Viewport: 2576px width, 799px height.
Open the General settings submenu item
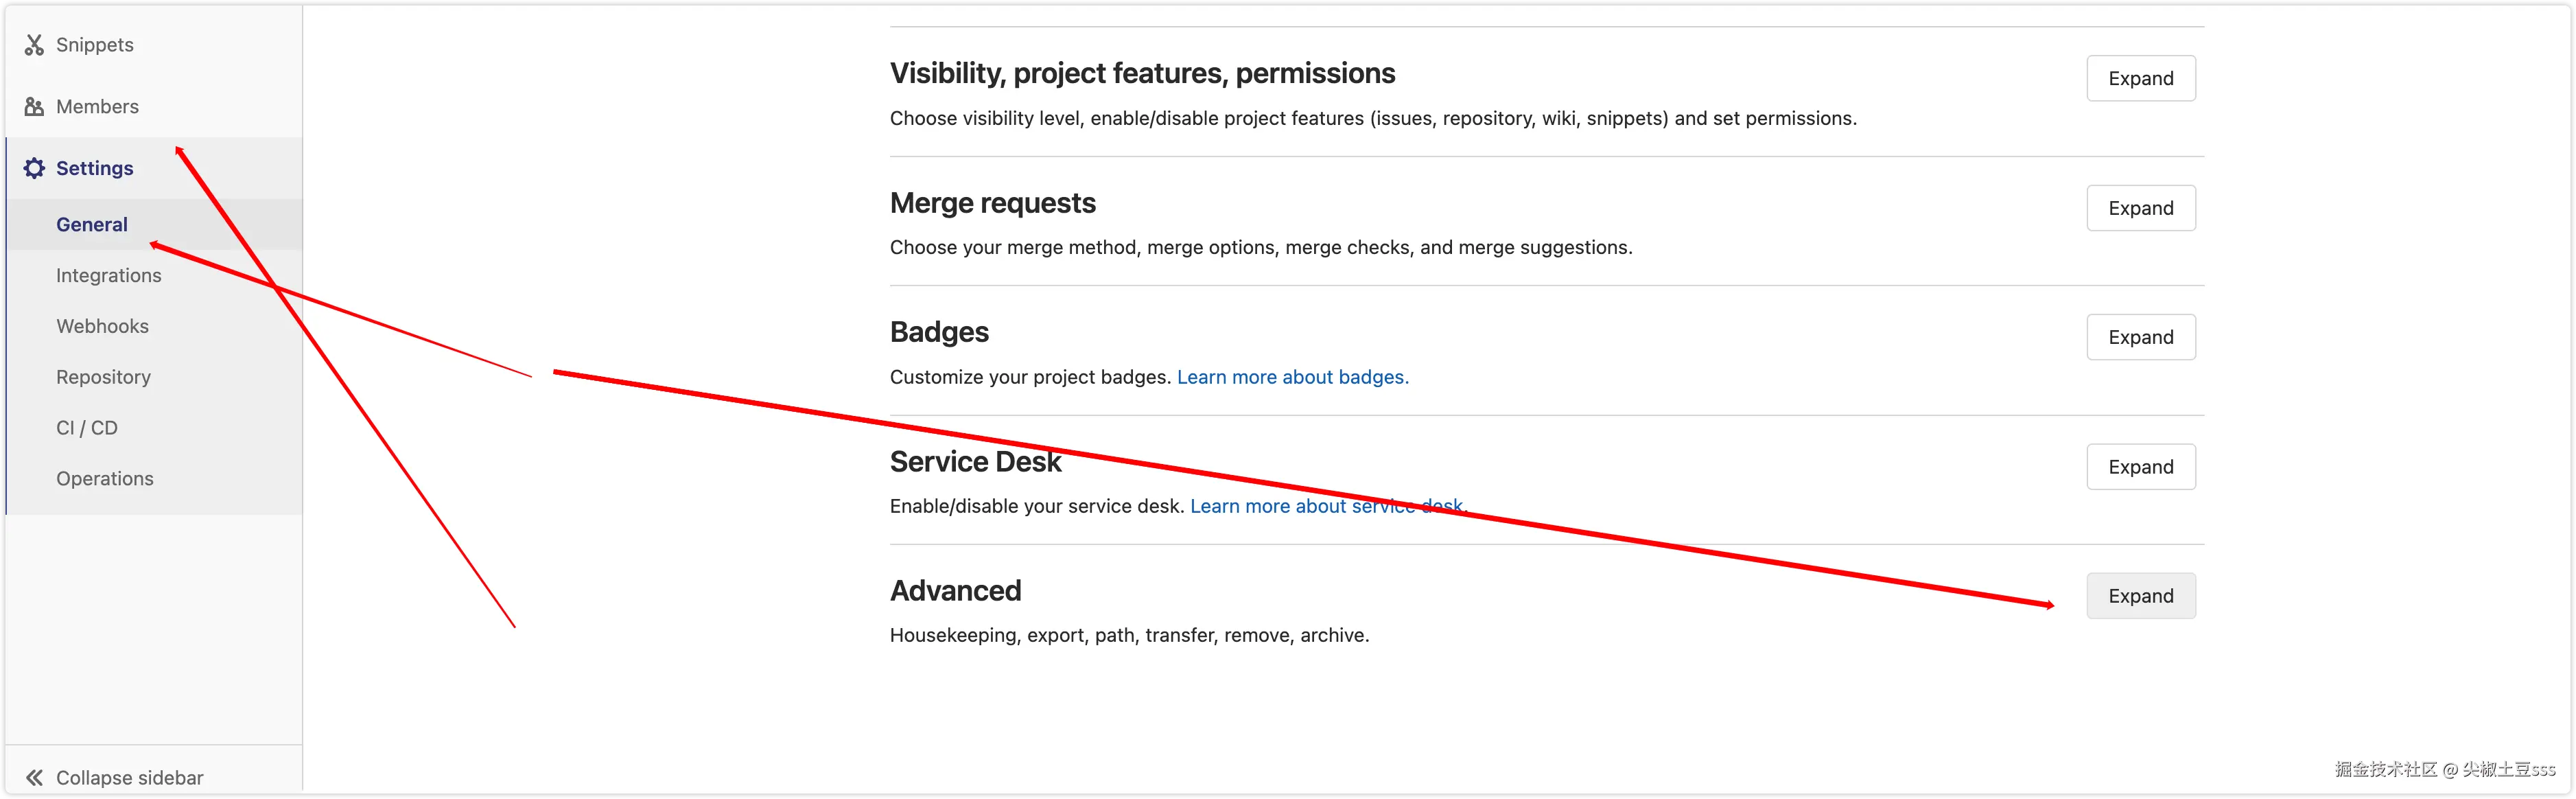pyautogui.click(x=92, y=225)
